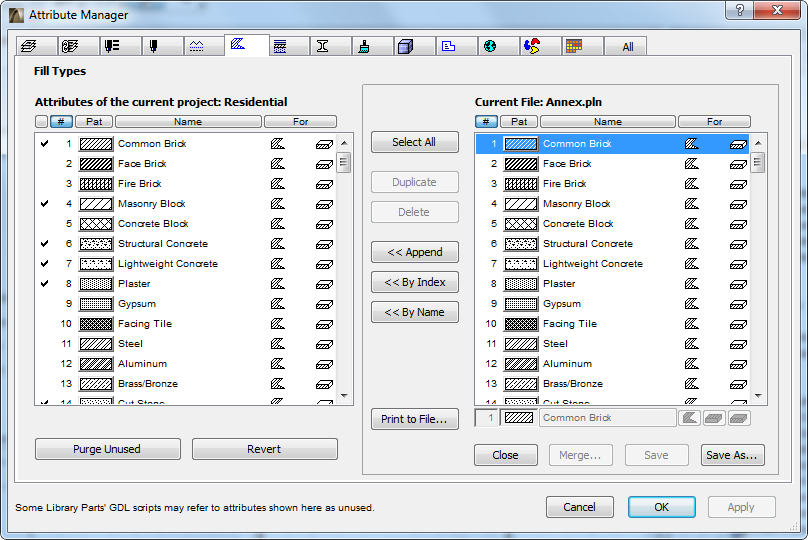This screenshot has width=808, height=540.
Task: Click the Save As button
Action: [x=732, y=455]
